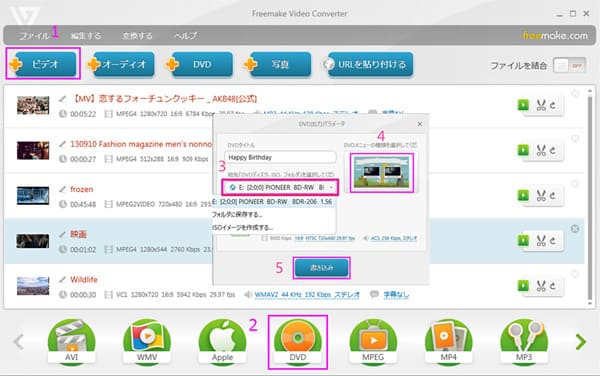Screen dimensions: 600x376
Task: Show previous formats with left gray arrow
Action: coord(18,342)
